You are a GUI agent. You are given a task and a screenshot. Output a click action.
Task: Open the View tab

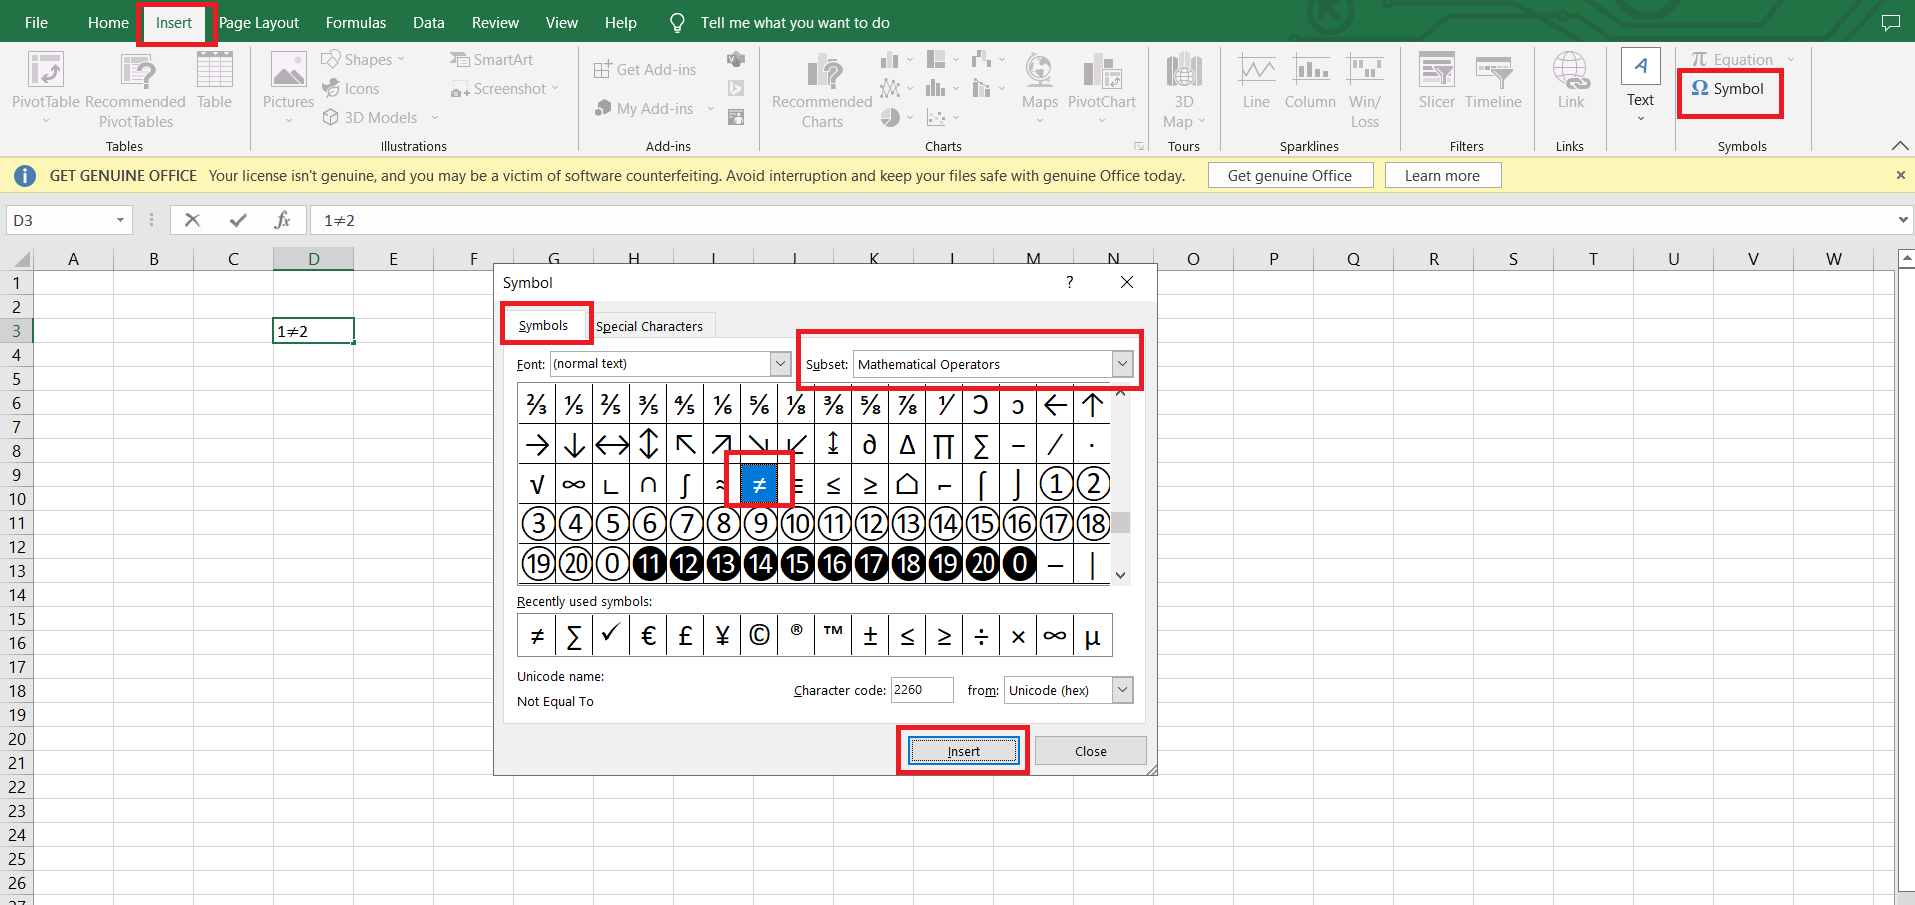561,22
